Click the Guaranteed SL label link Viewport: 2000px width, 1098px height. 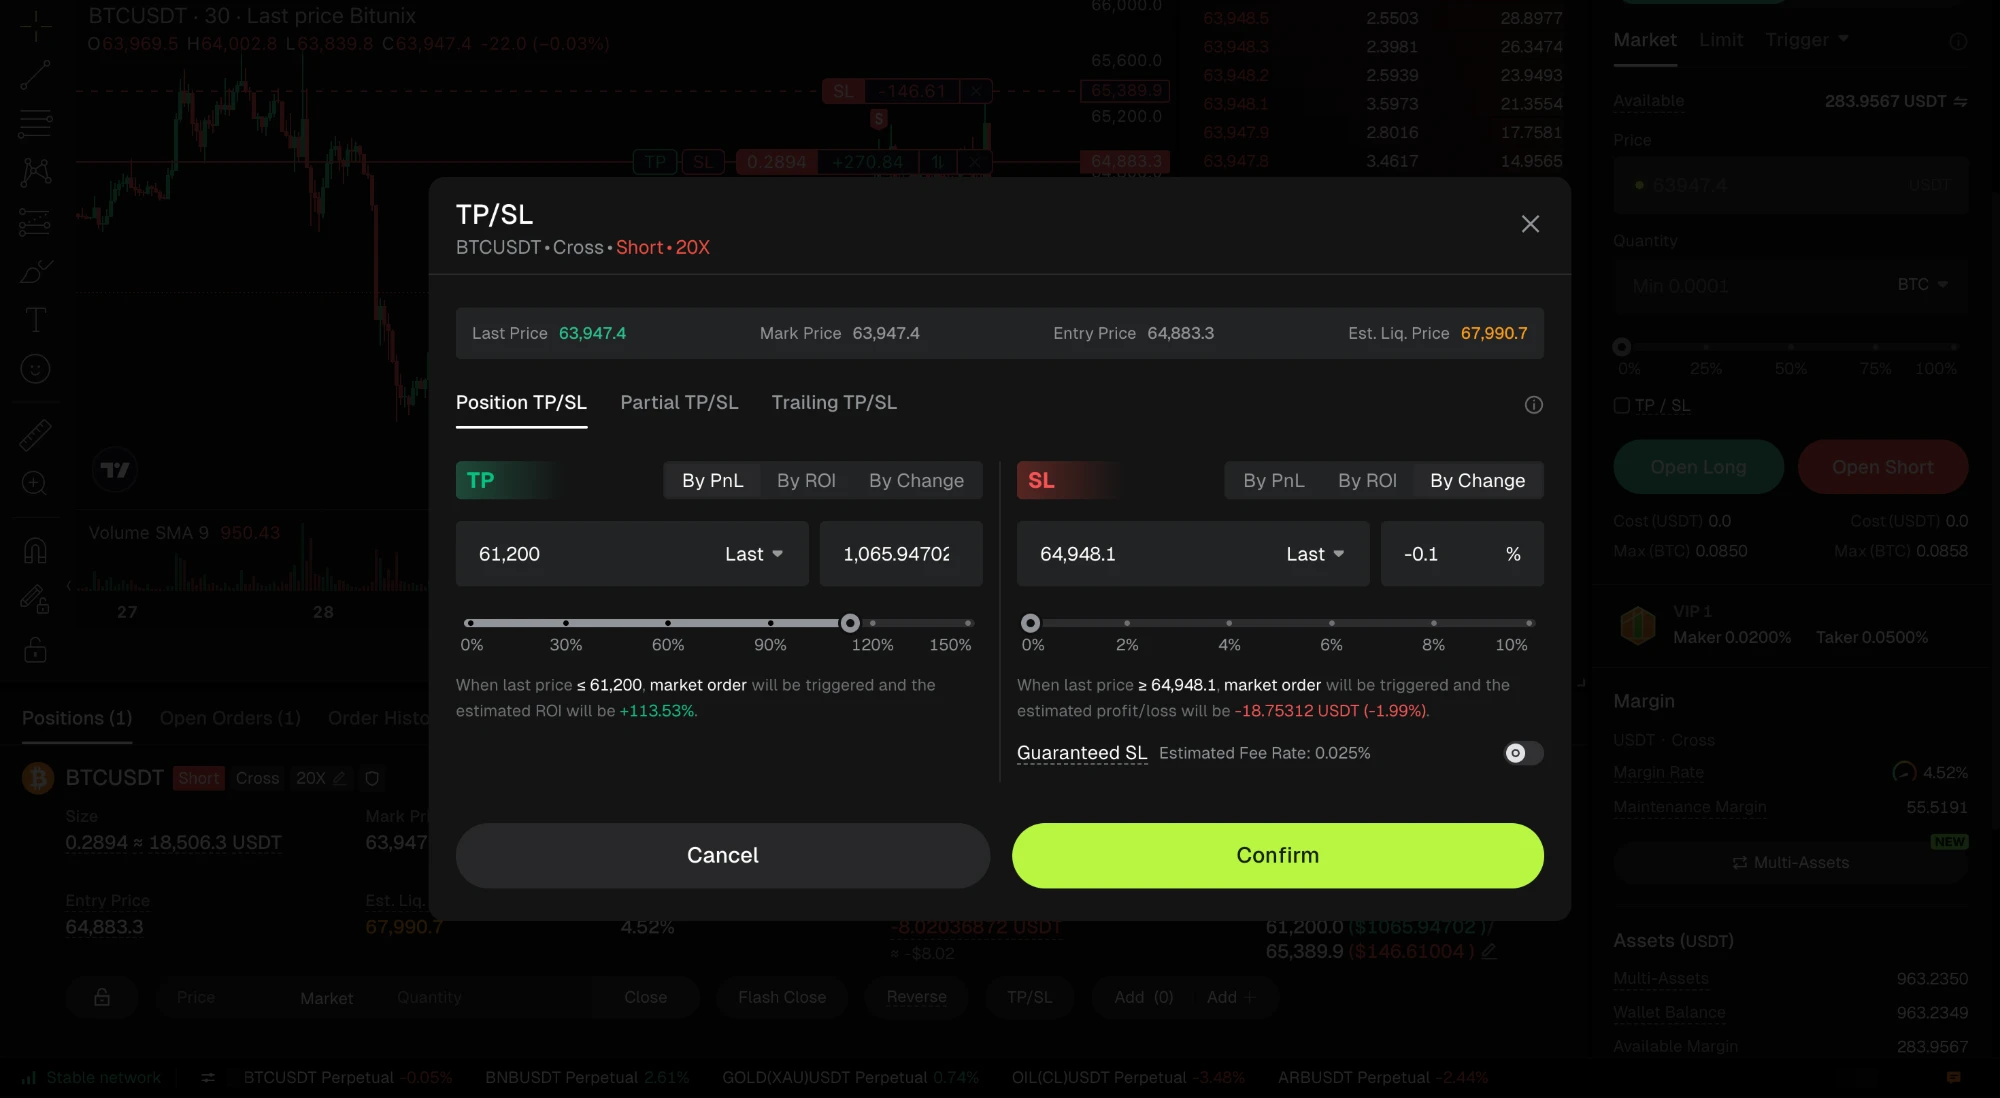click(1082, 753)
